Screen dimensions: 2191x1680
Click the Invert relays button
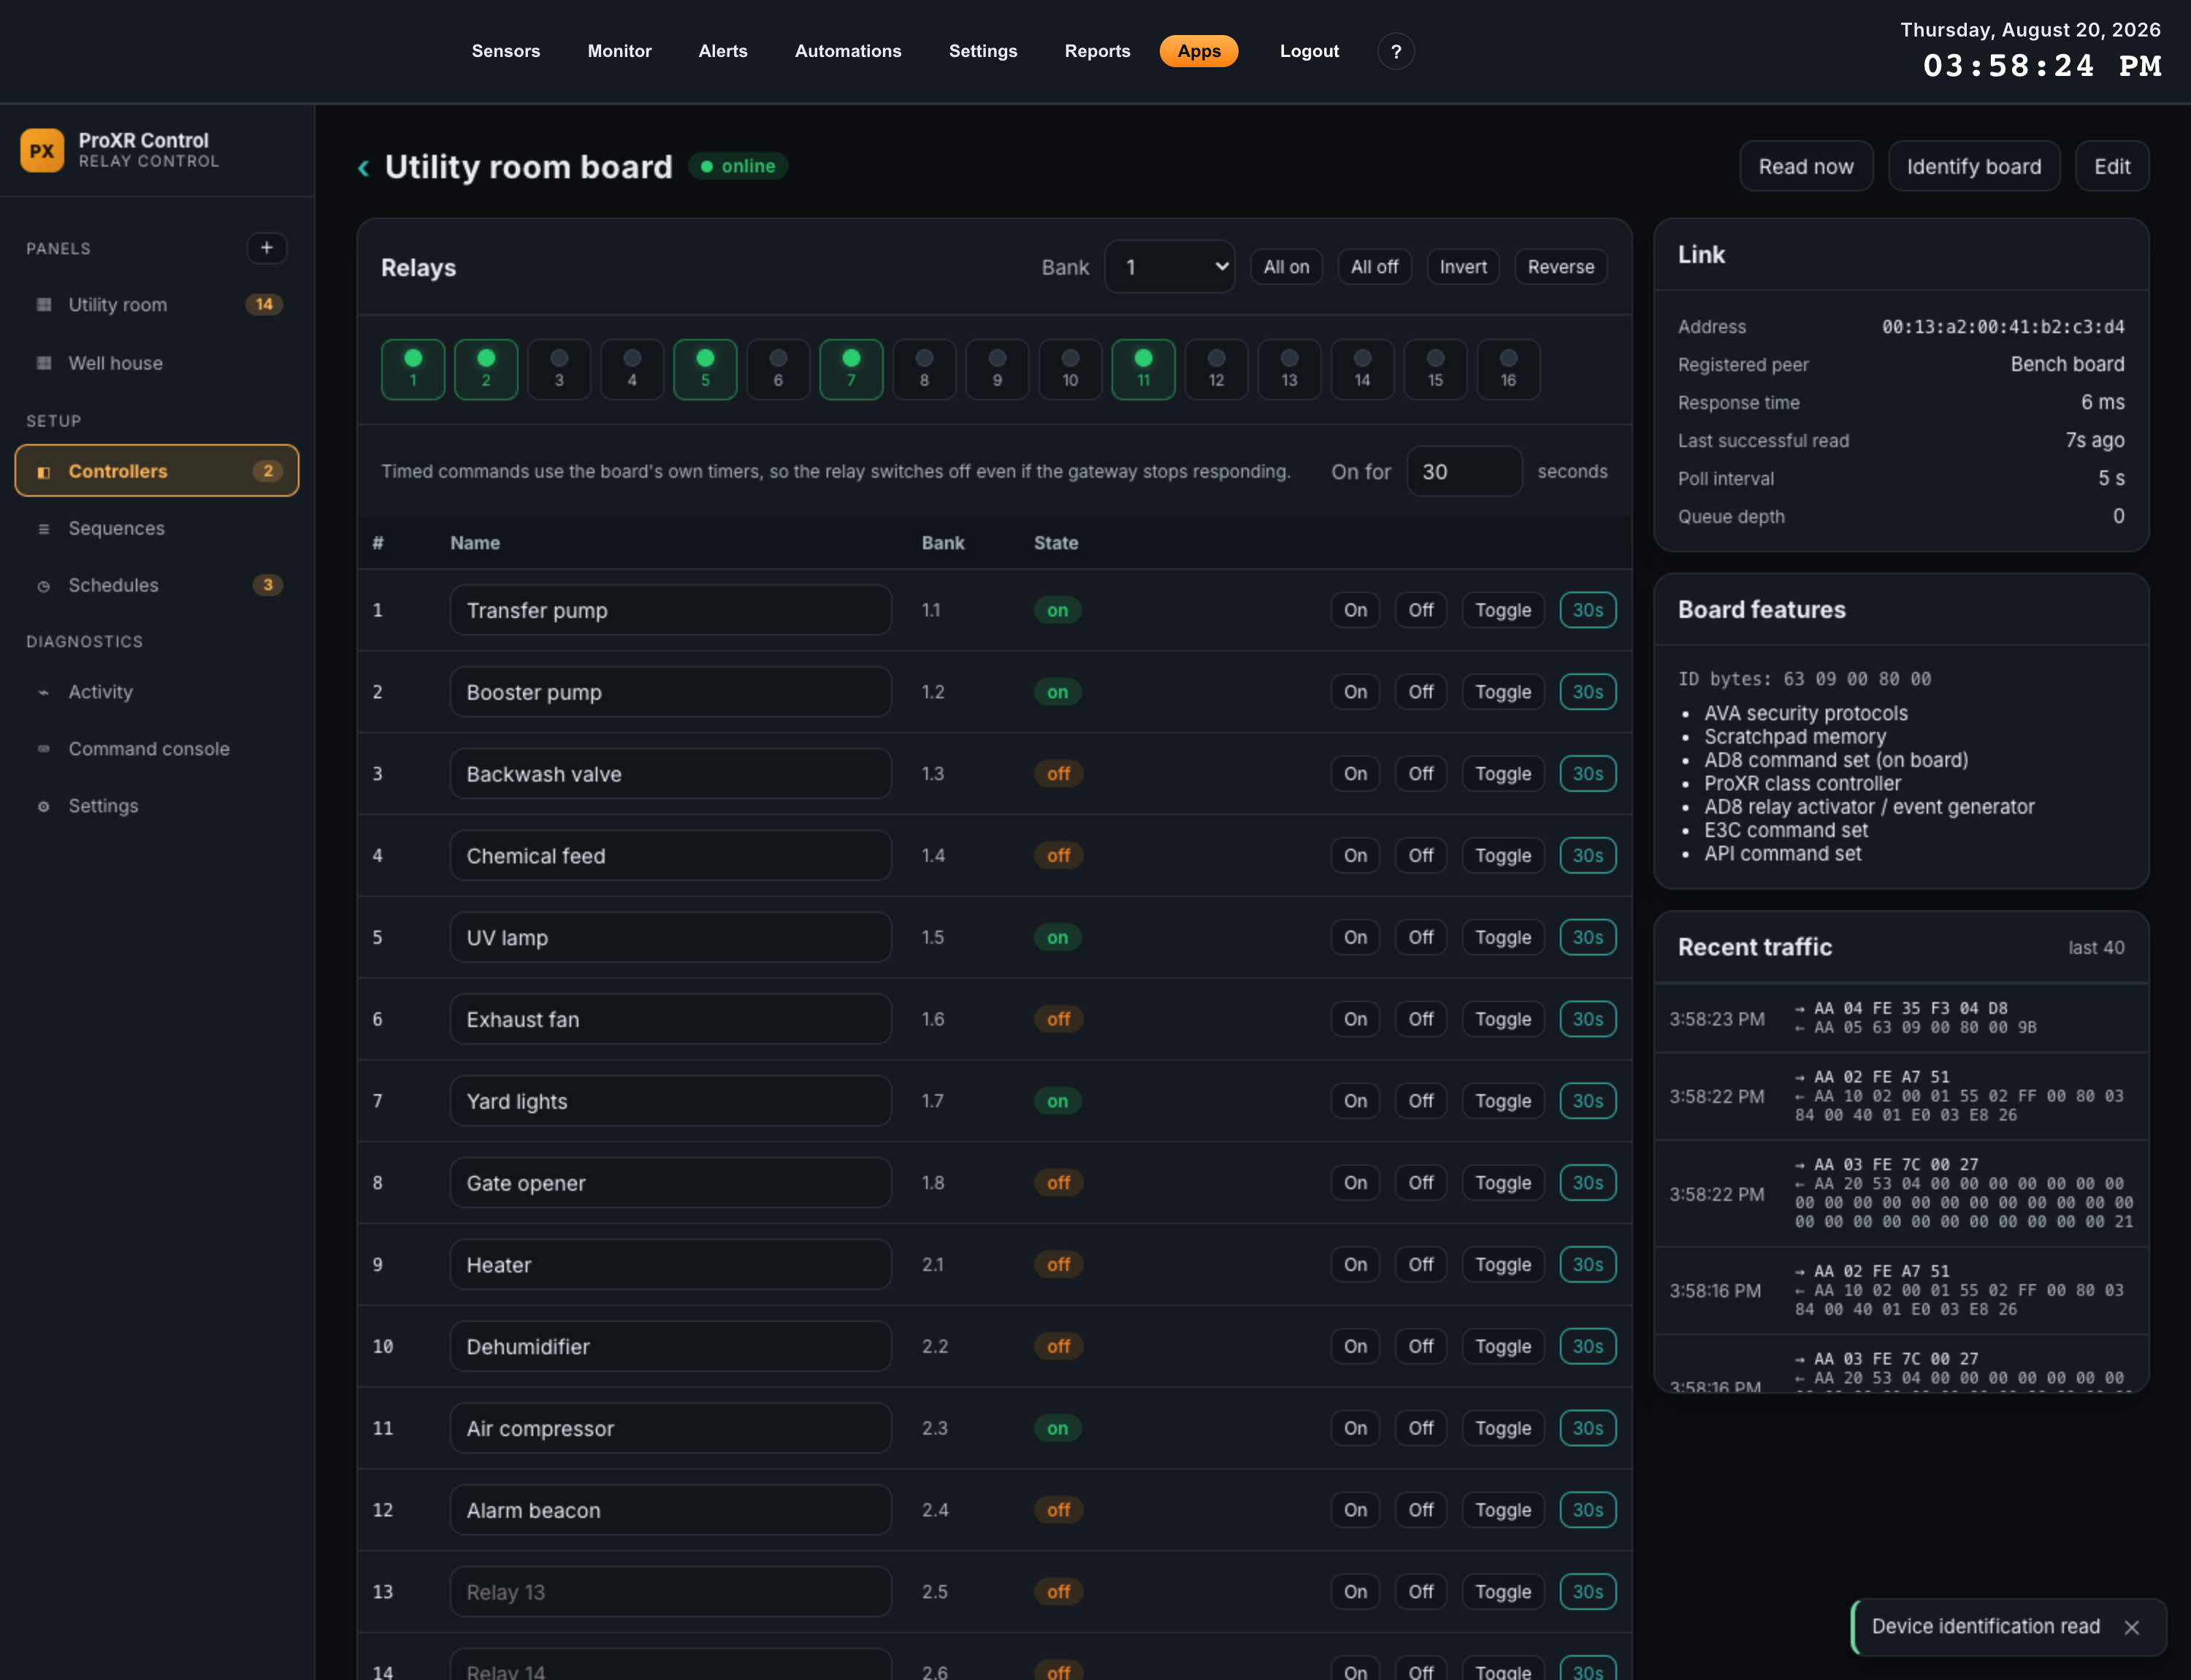pyautogui.click(x=1463, y=267)
